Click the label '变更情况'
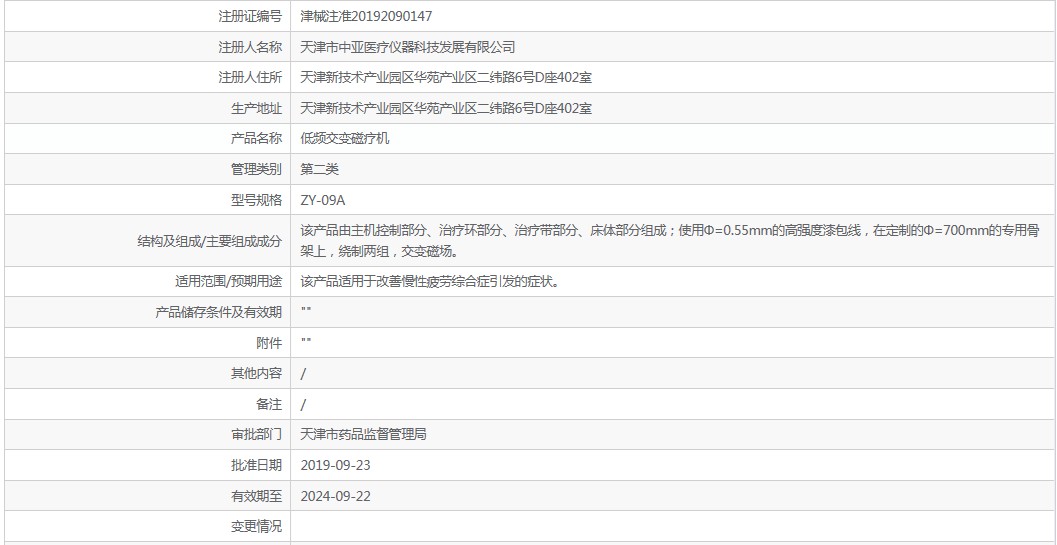1057x545 pixels. (x=257, y=527)
